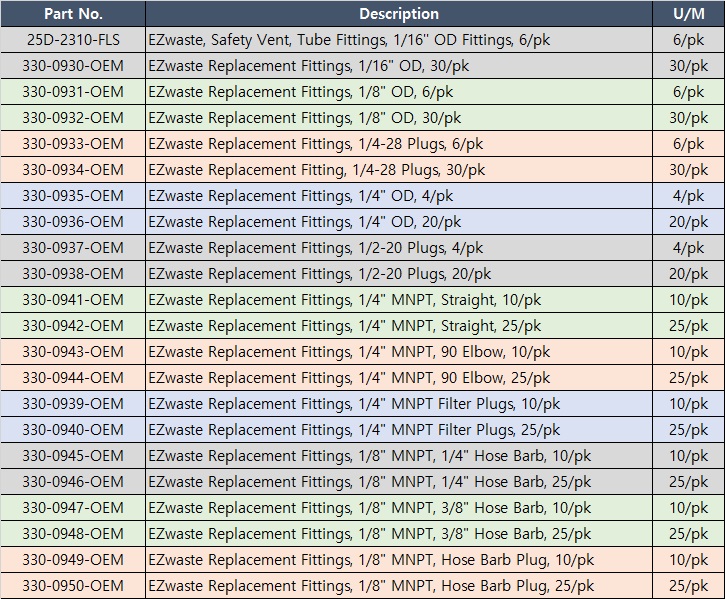725x599 pixels.
Task: Select part number 330-0948-OEM
Action: 73,533
